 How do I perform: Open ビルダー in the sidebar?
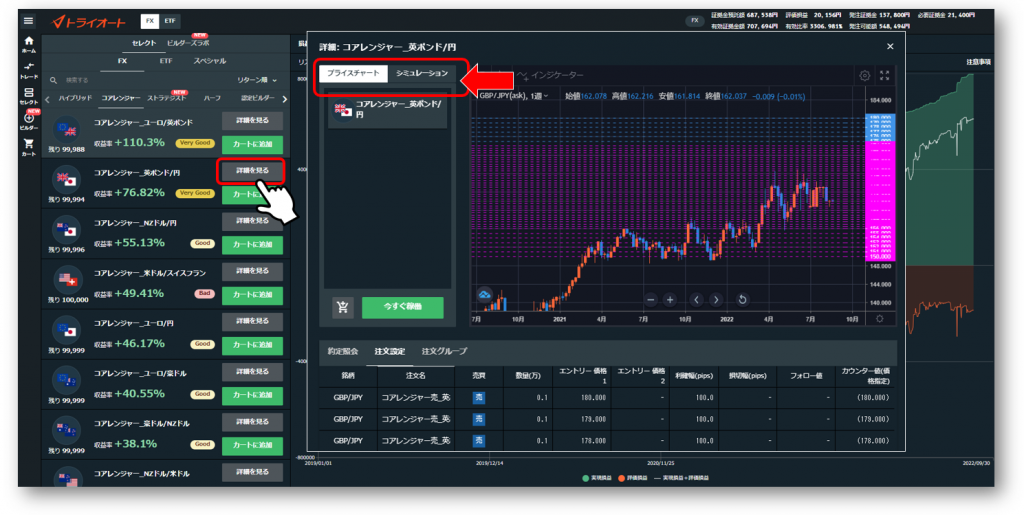29,122
